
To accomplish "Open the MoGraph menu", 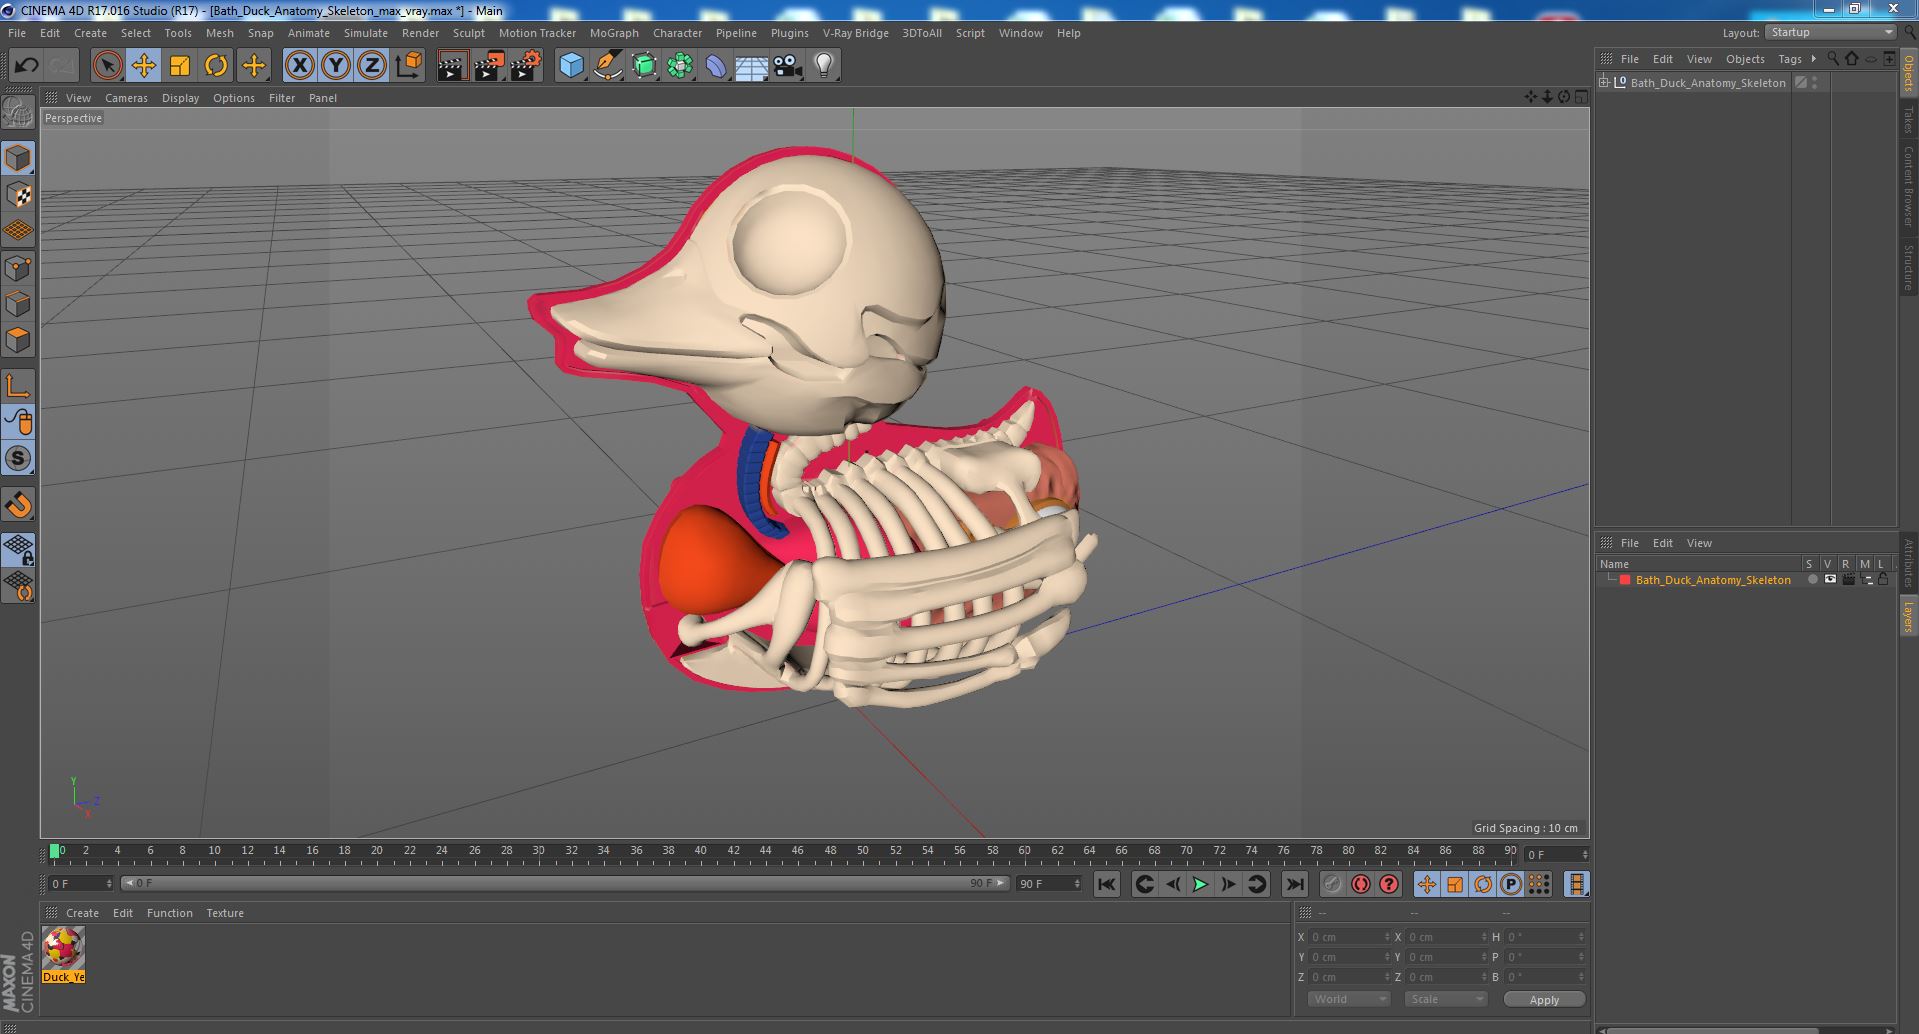I will 614,33.
